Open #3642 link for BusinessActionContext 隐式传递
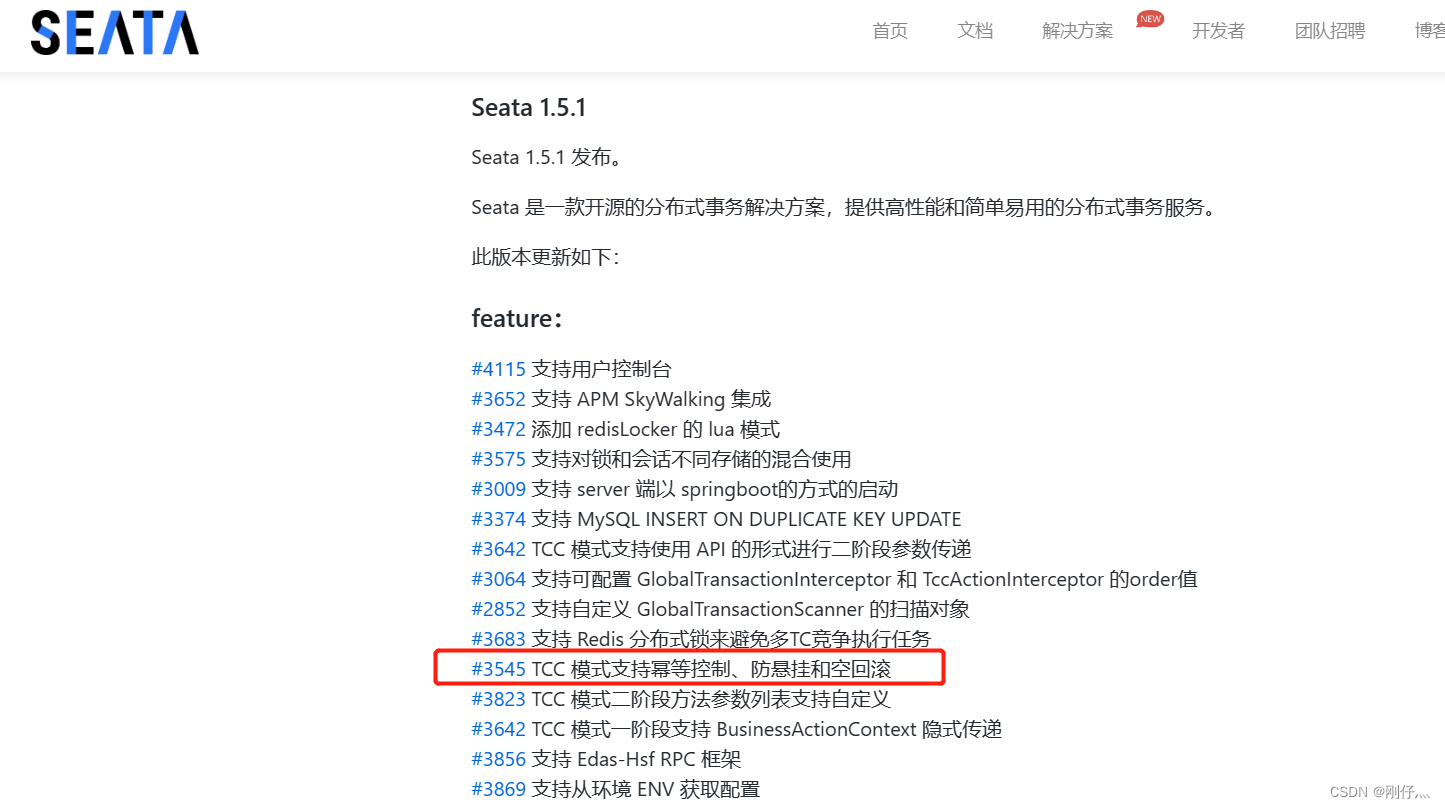 [498, 729]
